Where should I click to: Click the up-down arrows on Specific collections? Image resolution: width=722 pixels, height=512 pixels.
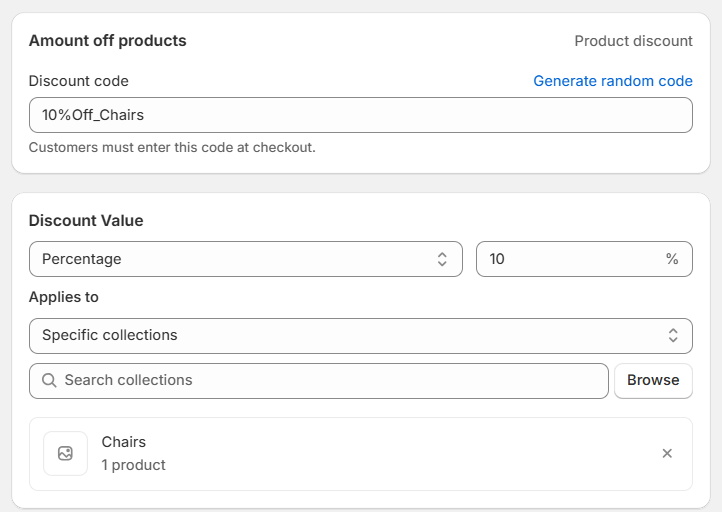673,336
